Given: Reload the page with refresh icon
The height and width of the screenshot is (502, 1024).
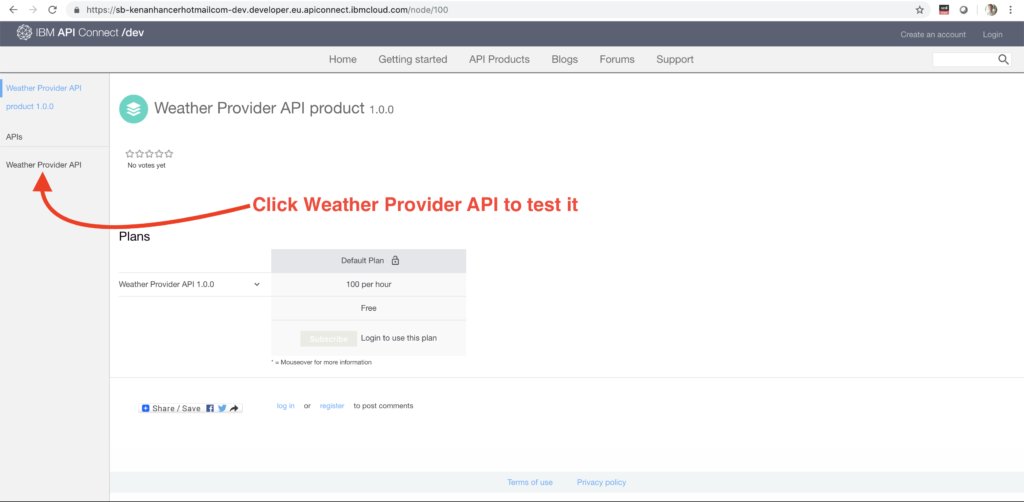Looking at the screenshot, I should [x=53, y=10].
